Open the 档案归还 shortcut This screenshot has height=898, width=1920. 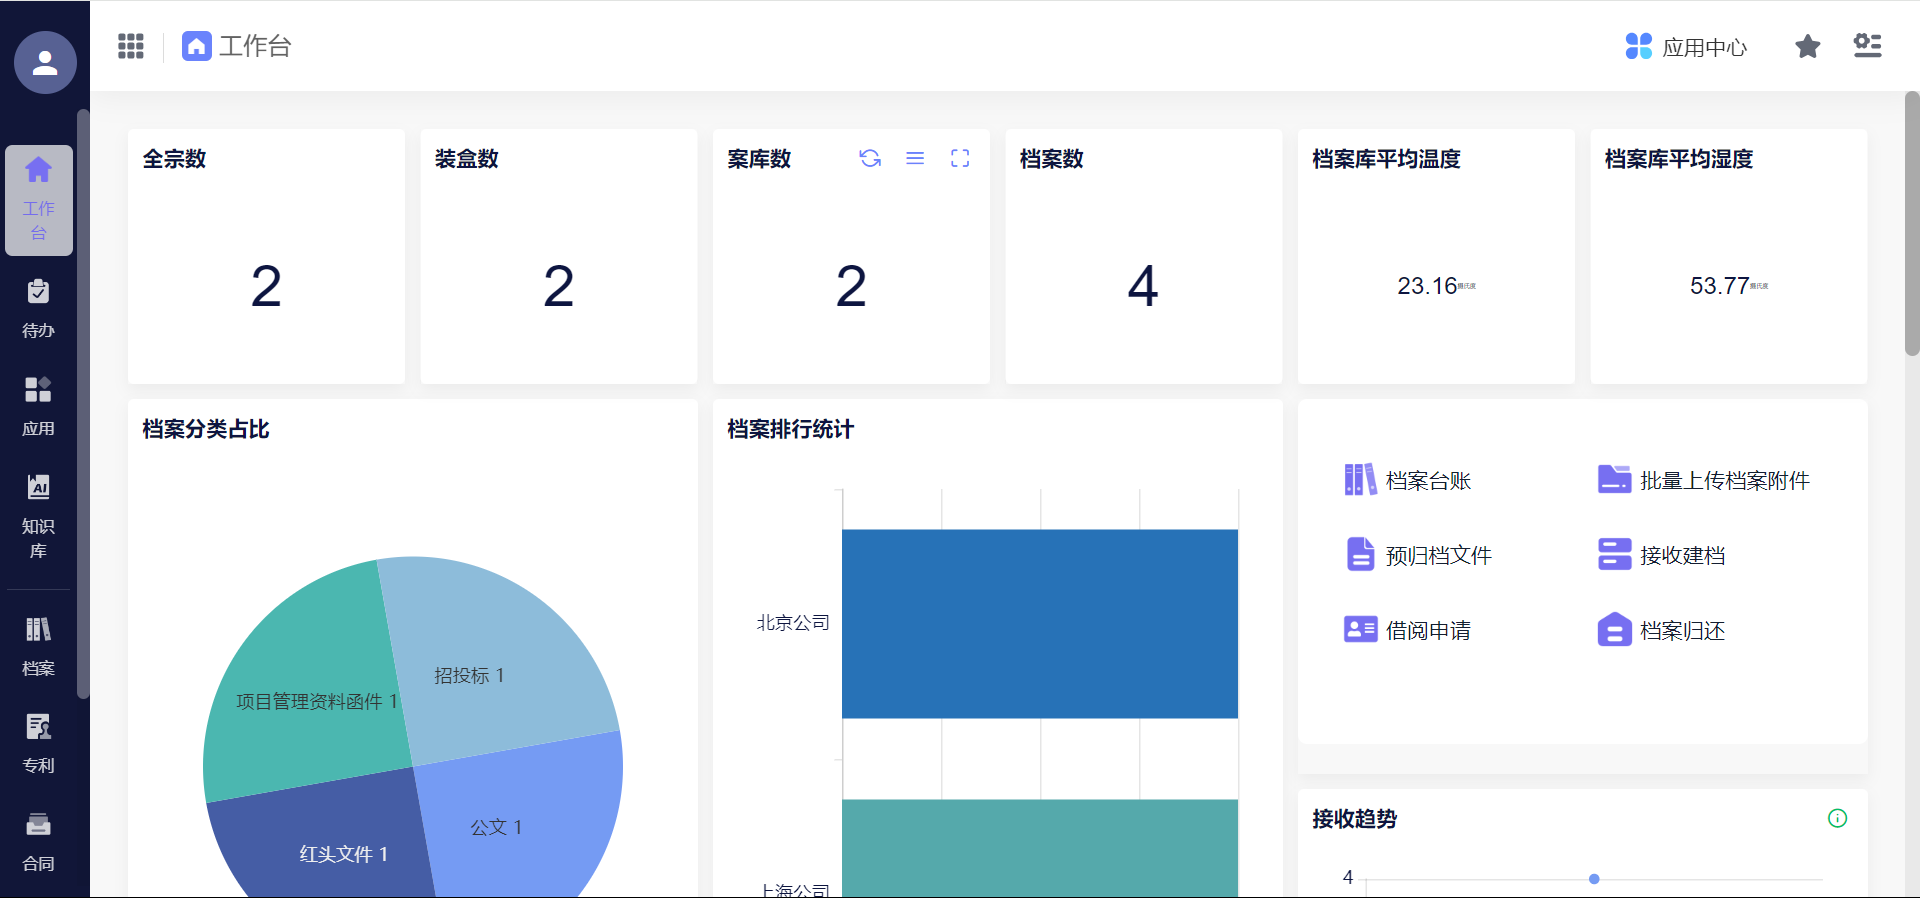(x=1662, y=631)
